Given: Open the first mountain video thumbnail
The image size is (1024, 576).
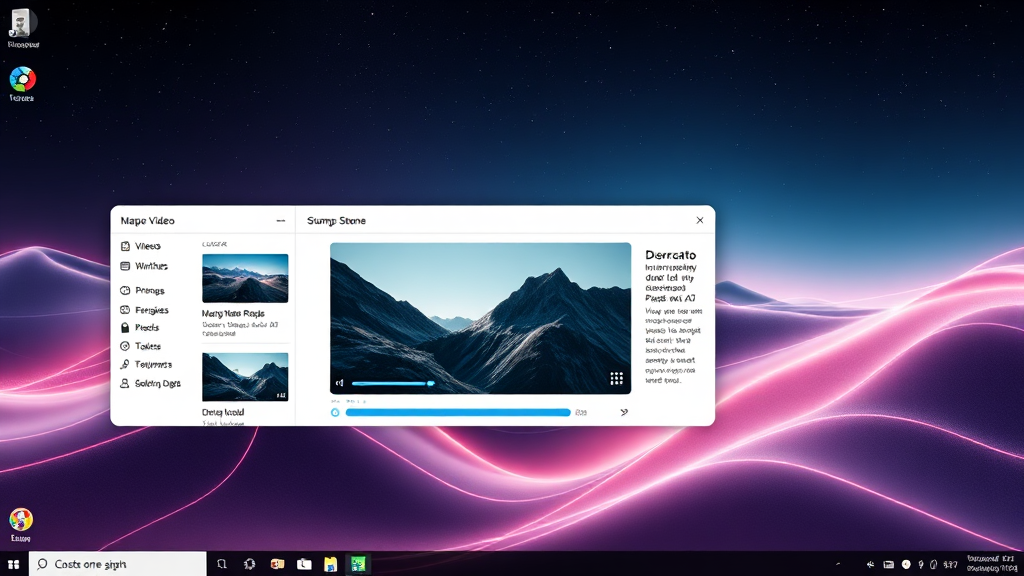Looking at the screenshot, I should click(245, 278).
